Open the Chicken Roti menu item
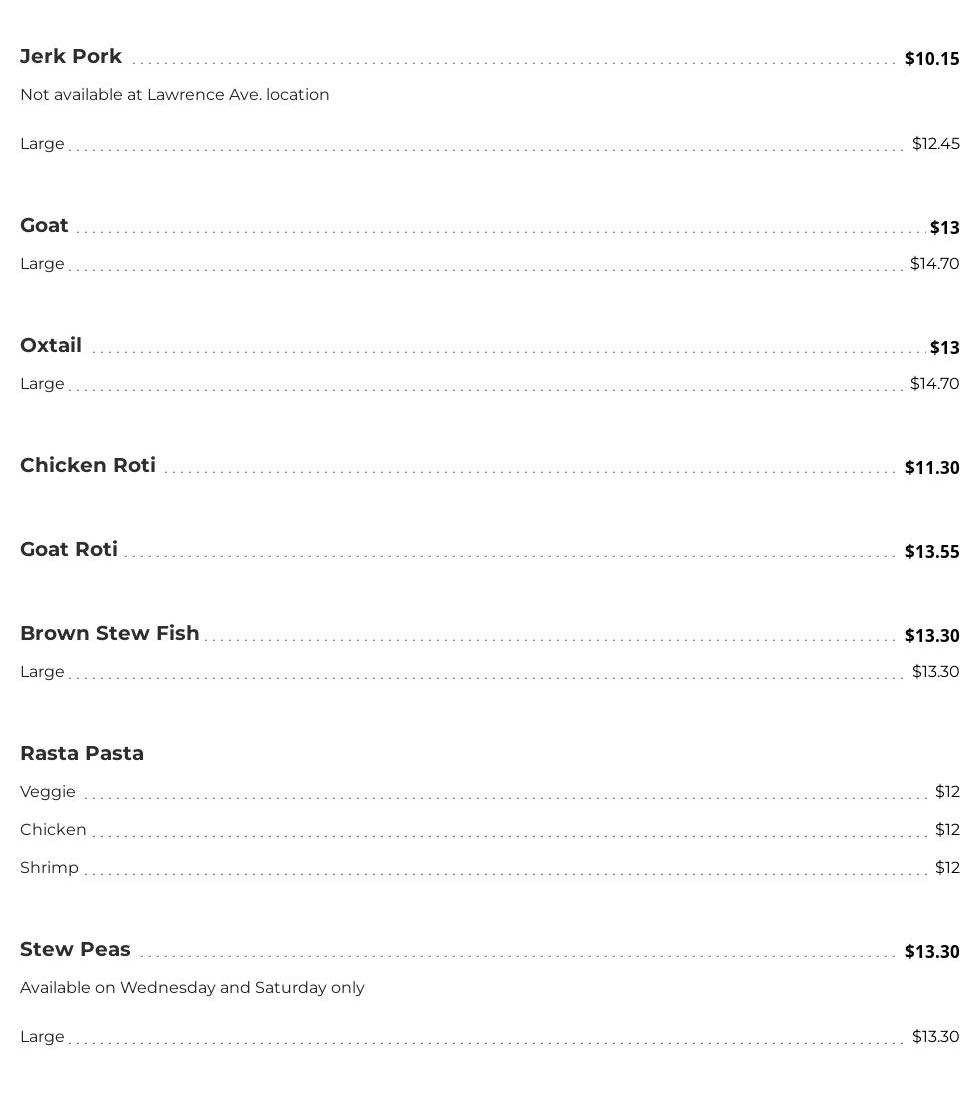The image size is (965, 1101). click(88, 466)
